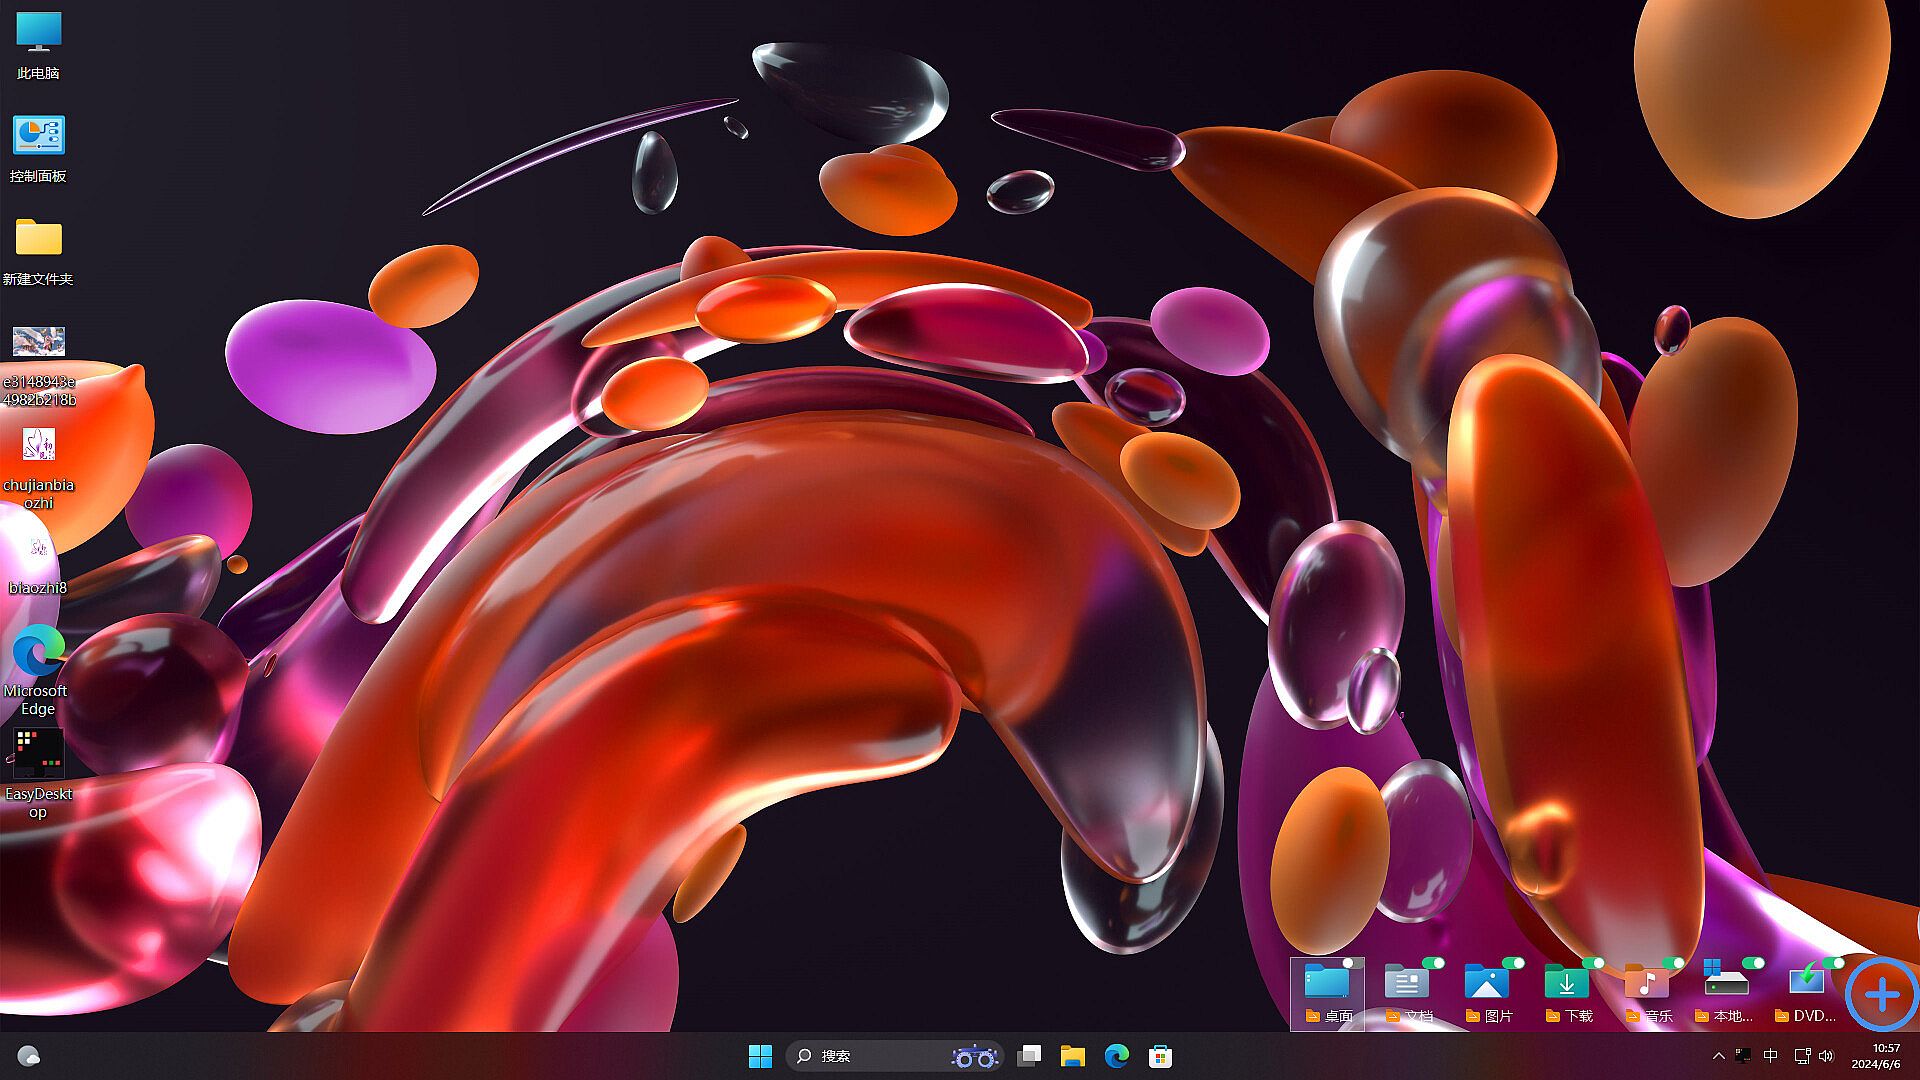The width and height of the screenshot is (1920, 1080).
Task: Open File Explorer from the taskbar
Action: [x=1073, y=1056]
